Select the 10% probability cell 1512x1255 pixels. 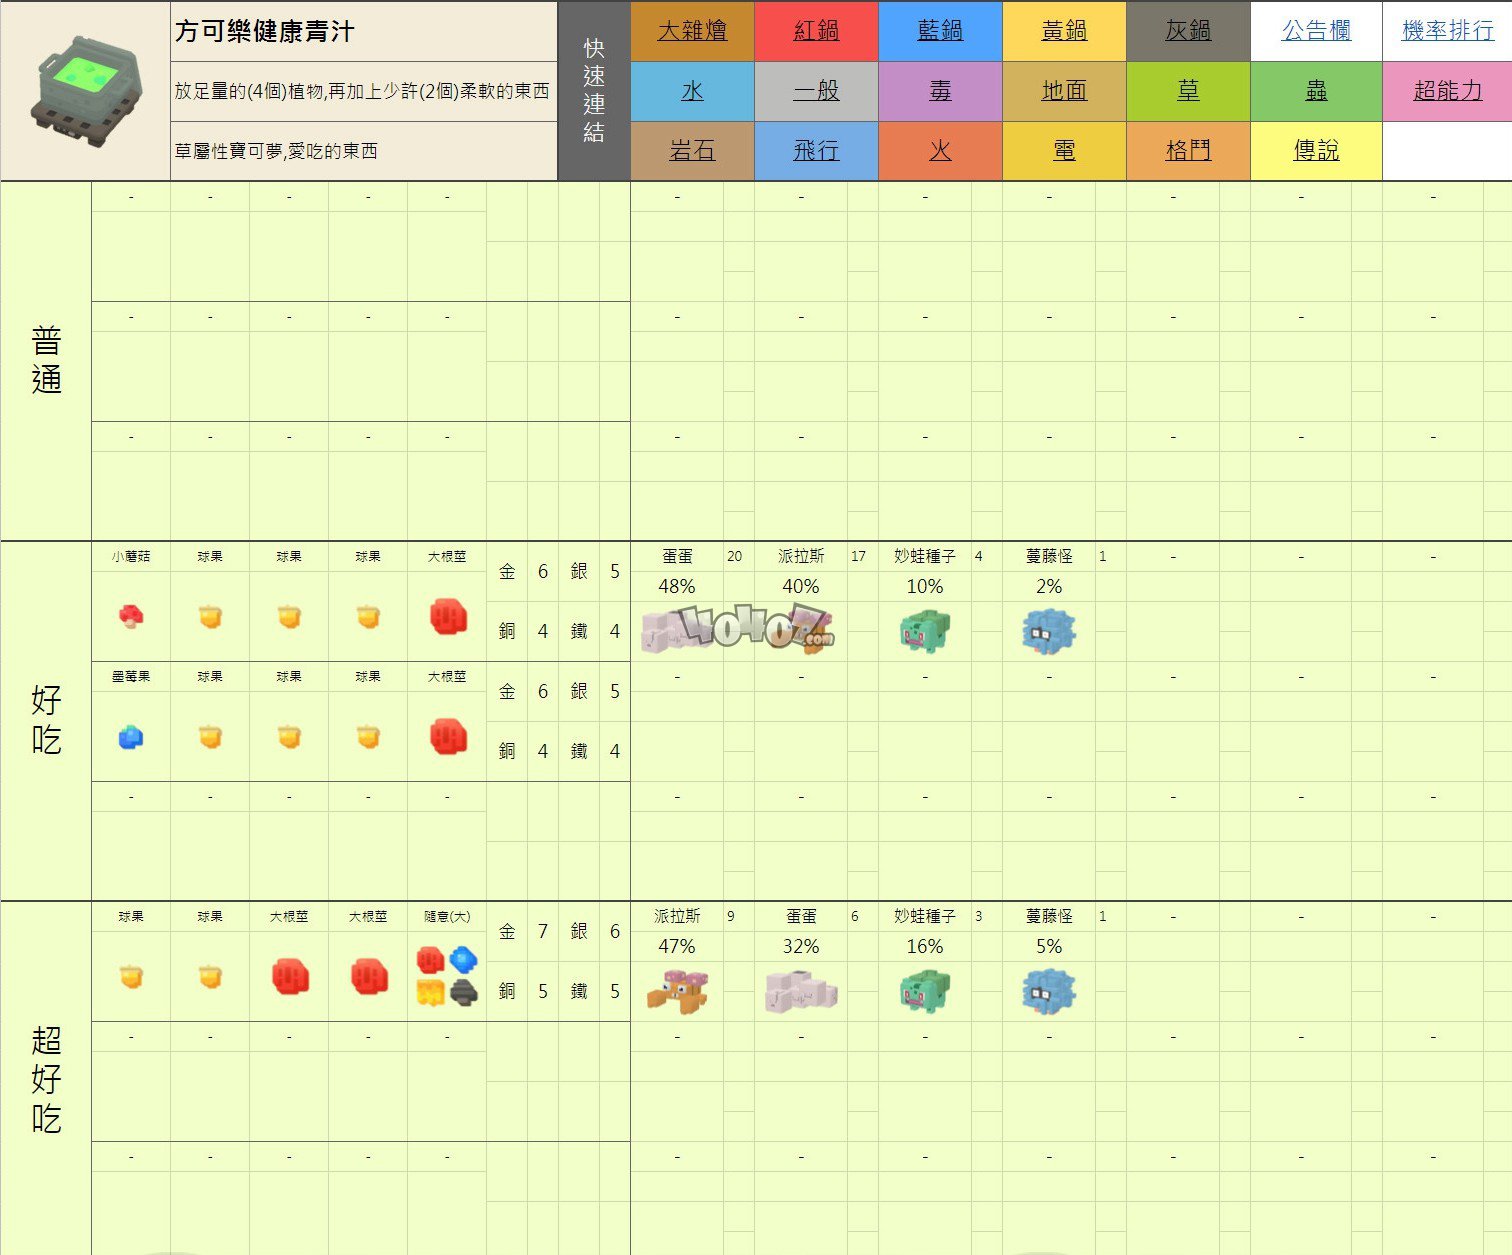925,587
